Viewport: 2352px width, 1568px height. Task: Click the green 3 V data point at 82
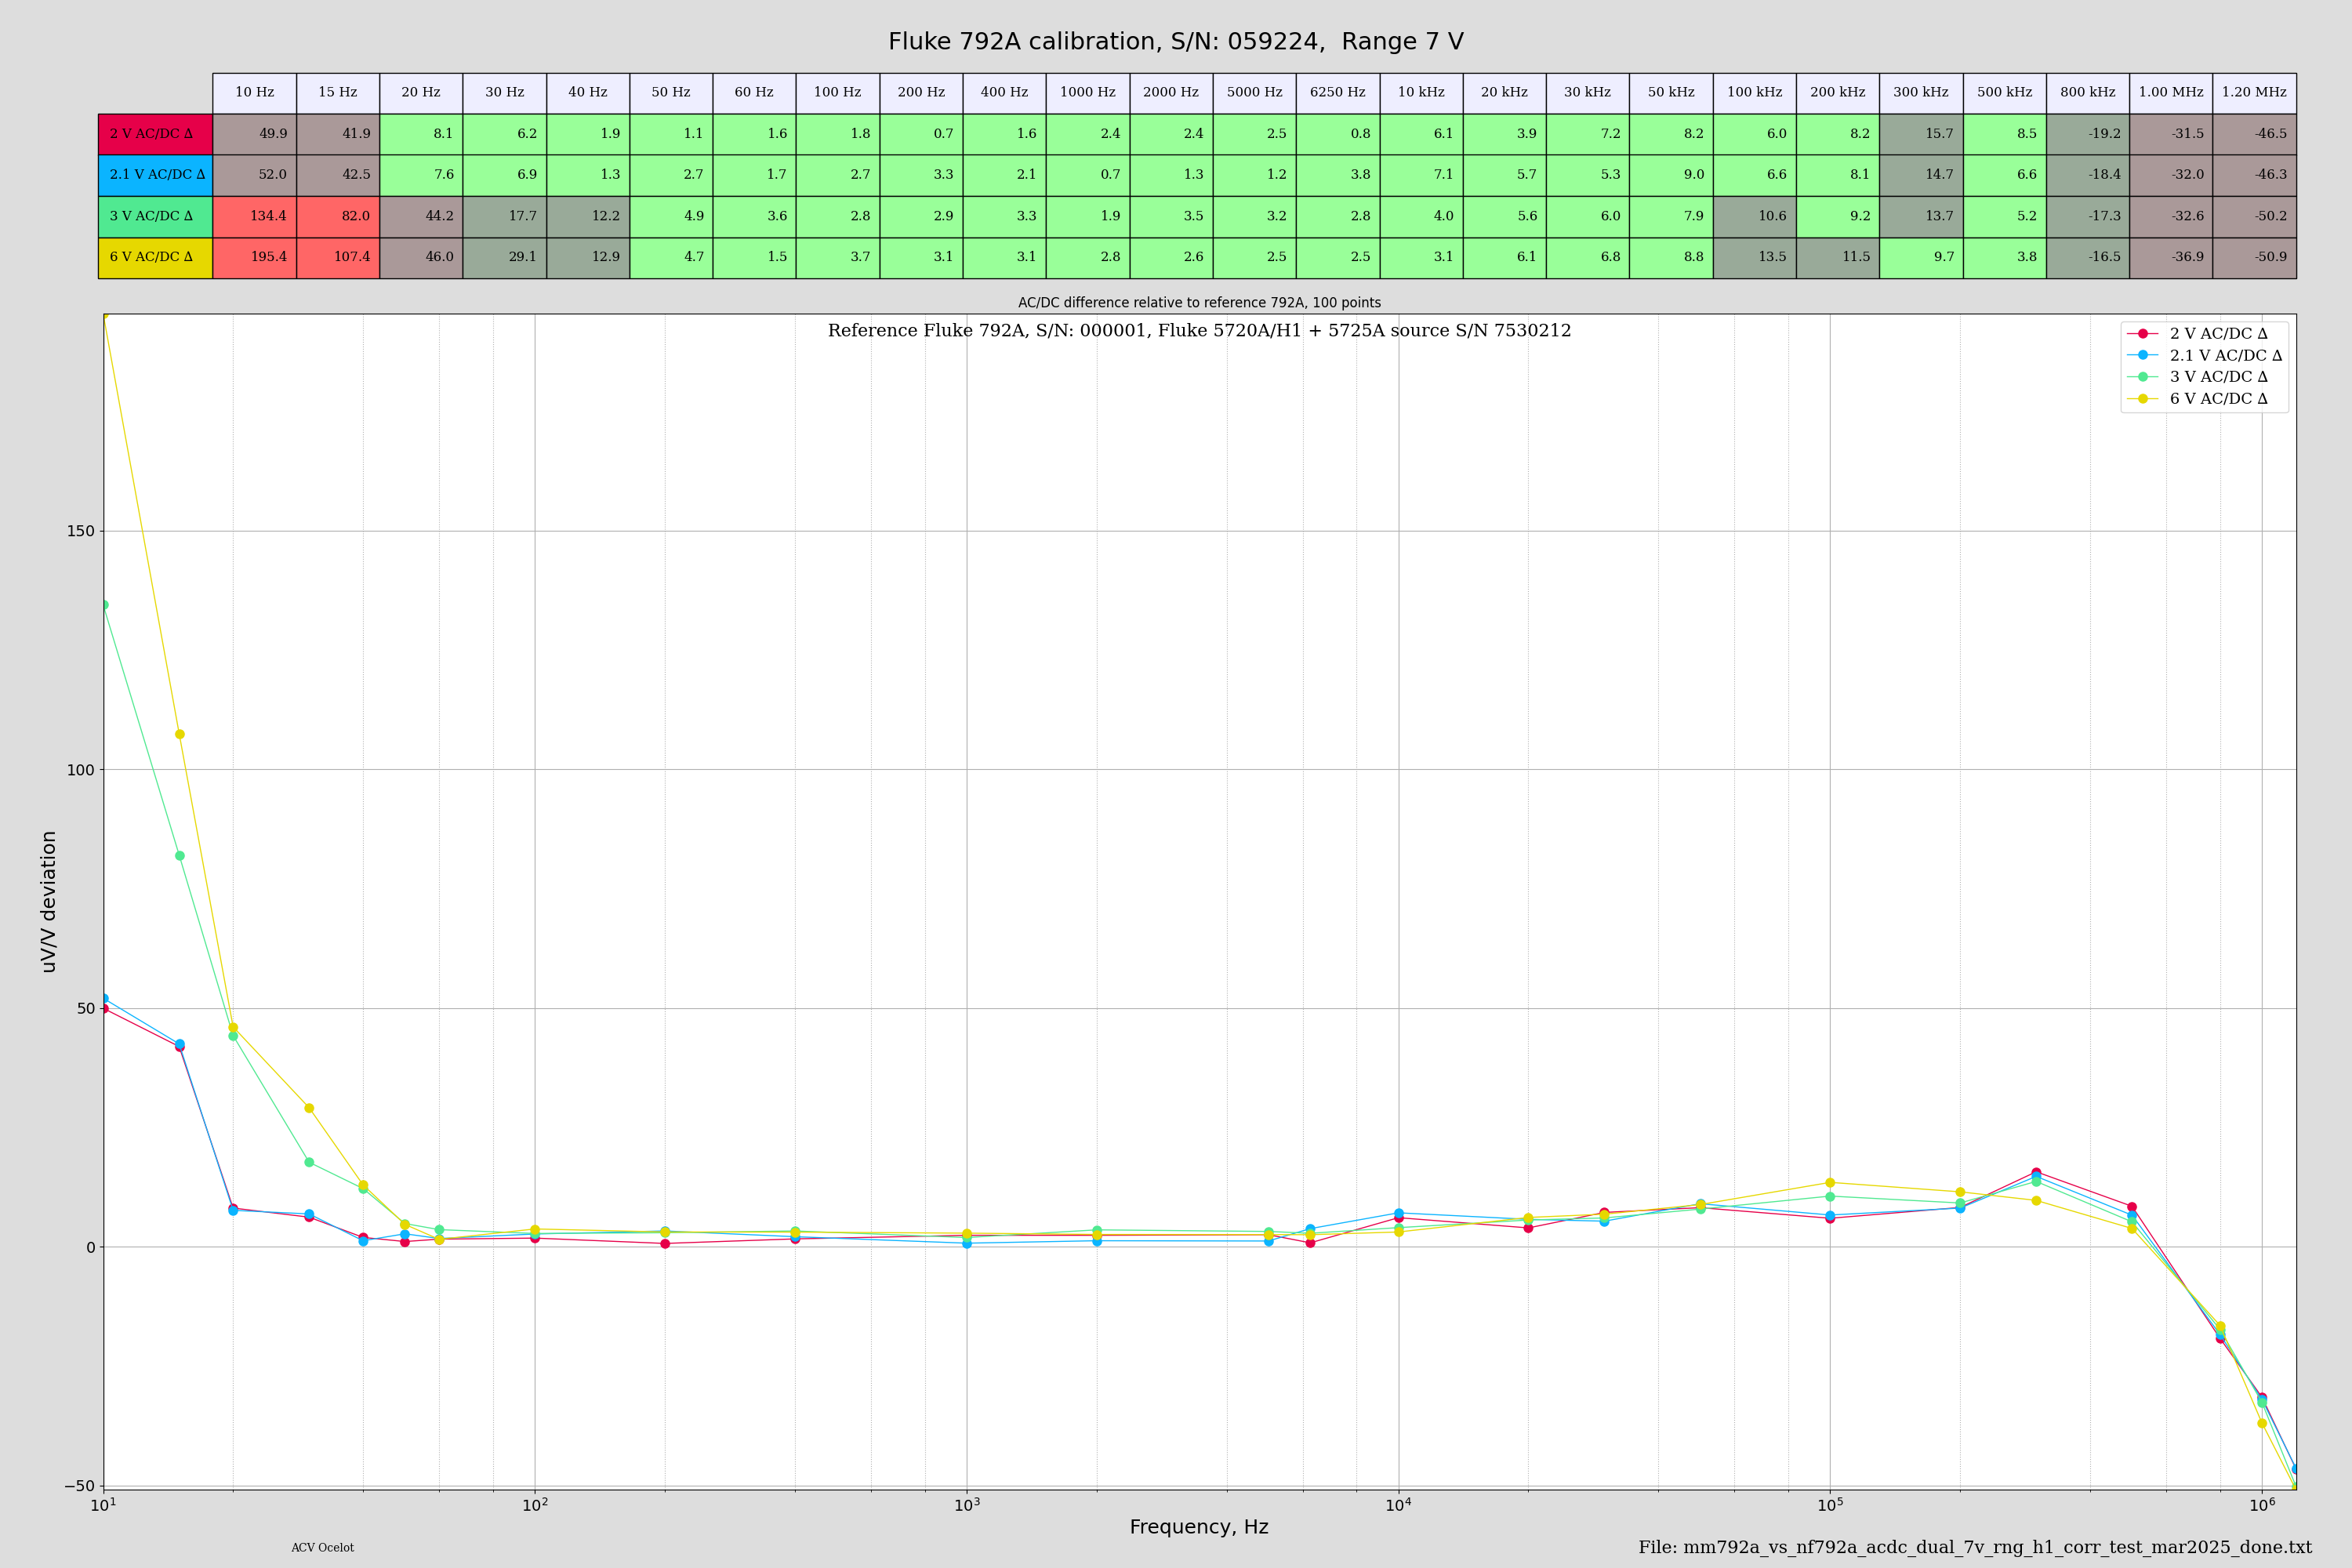point(180,856)
